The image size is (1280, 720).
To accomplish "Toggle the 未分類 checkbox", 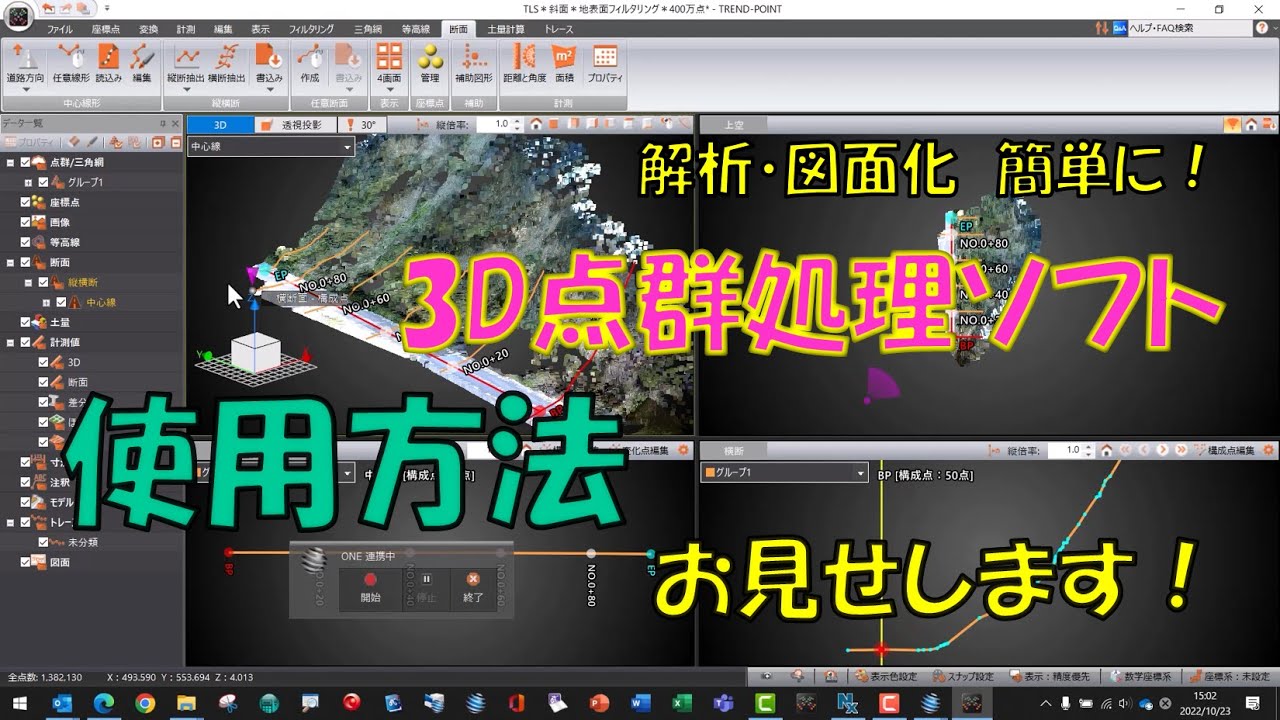I will (x=43, y=542).
